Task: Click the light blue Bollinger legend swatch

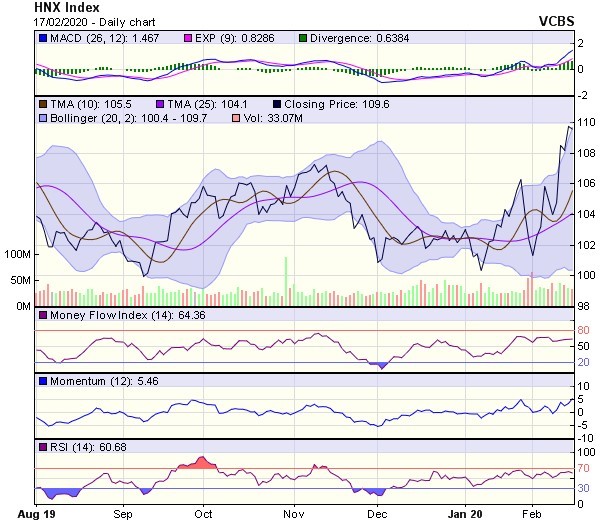Action: click(42, 119)
